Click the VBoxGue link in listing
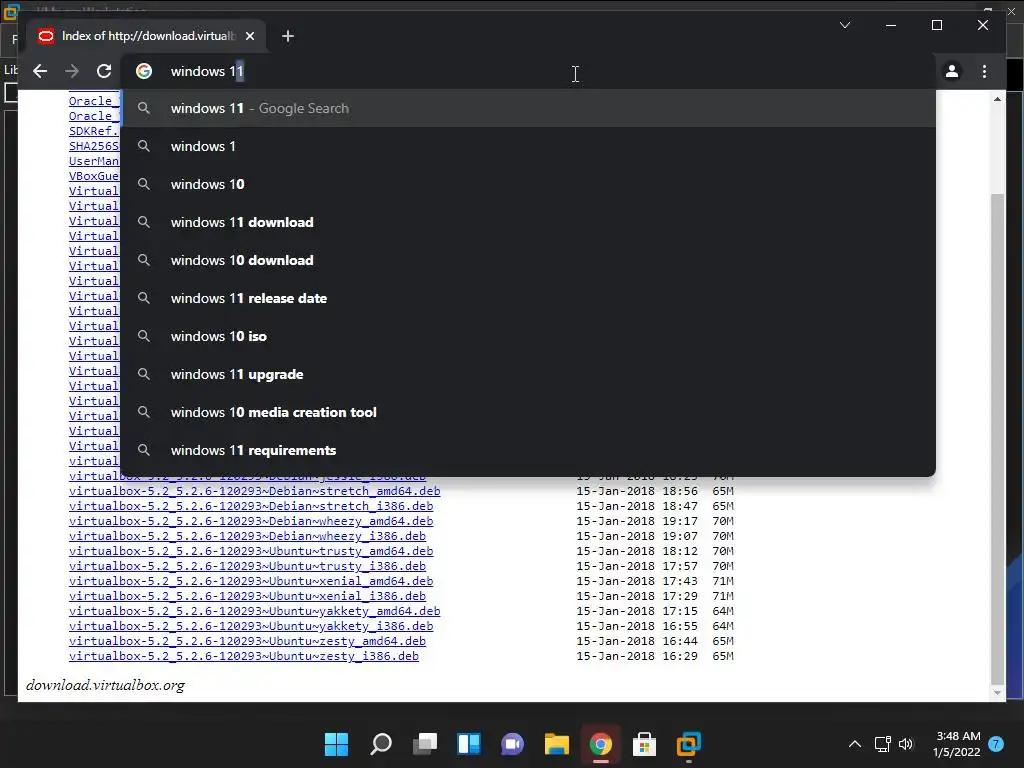 point(94,176)
